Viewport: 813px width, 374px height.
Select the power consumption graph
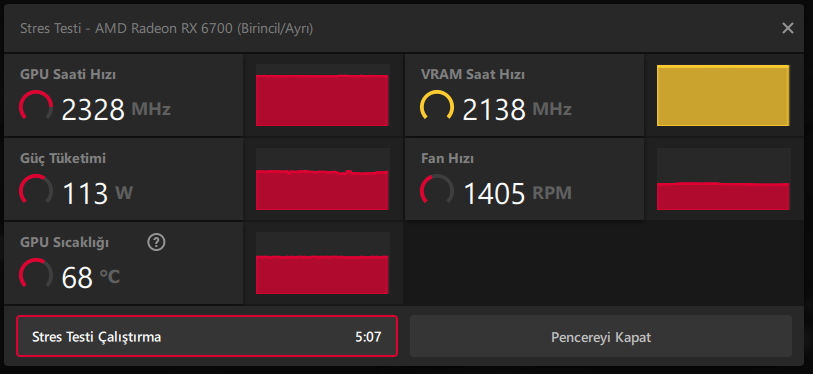point(323,179)
